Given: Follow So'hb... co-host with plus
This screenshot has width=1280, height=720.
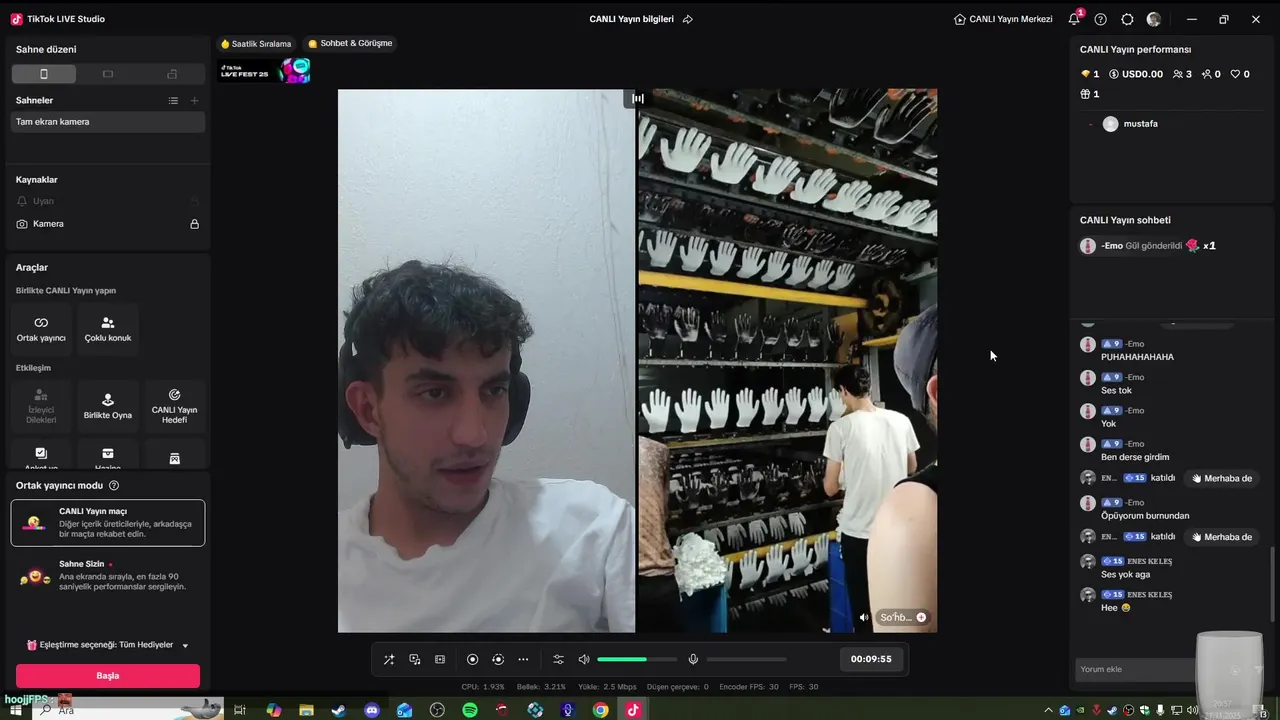Looking at the screenshot, I should tap(921, 617).
